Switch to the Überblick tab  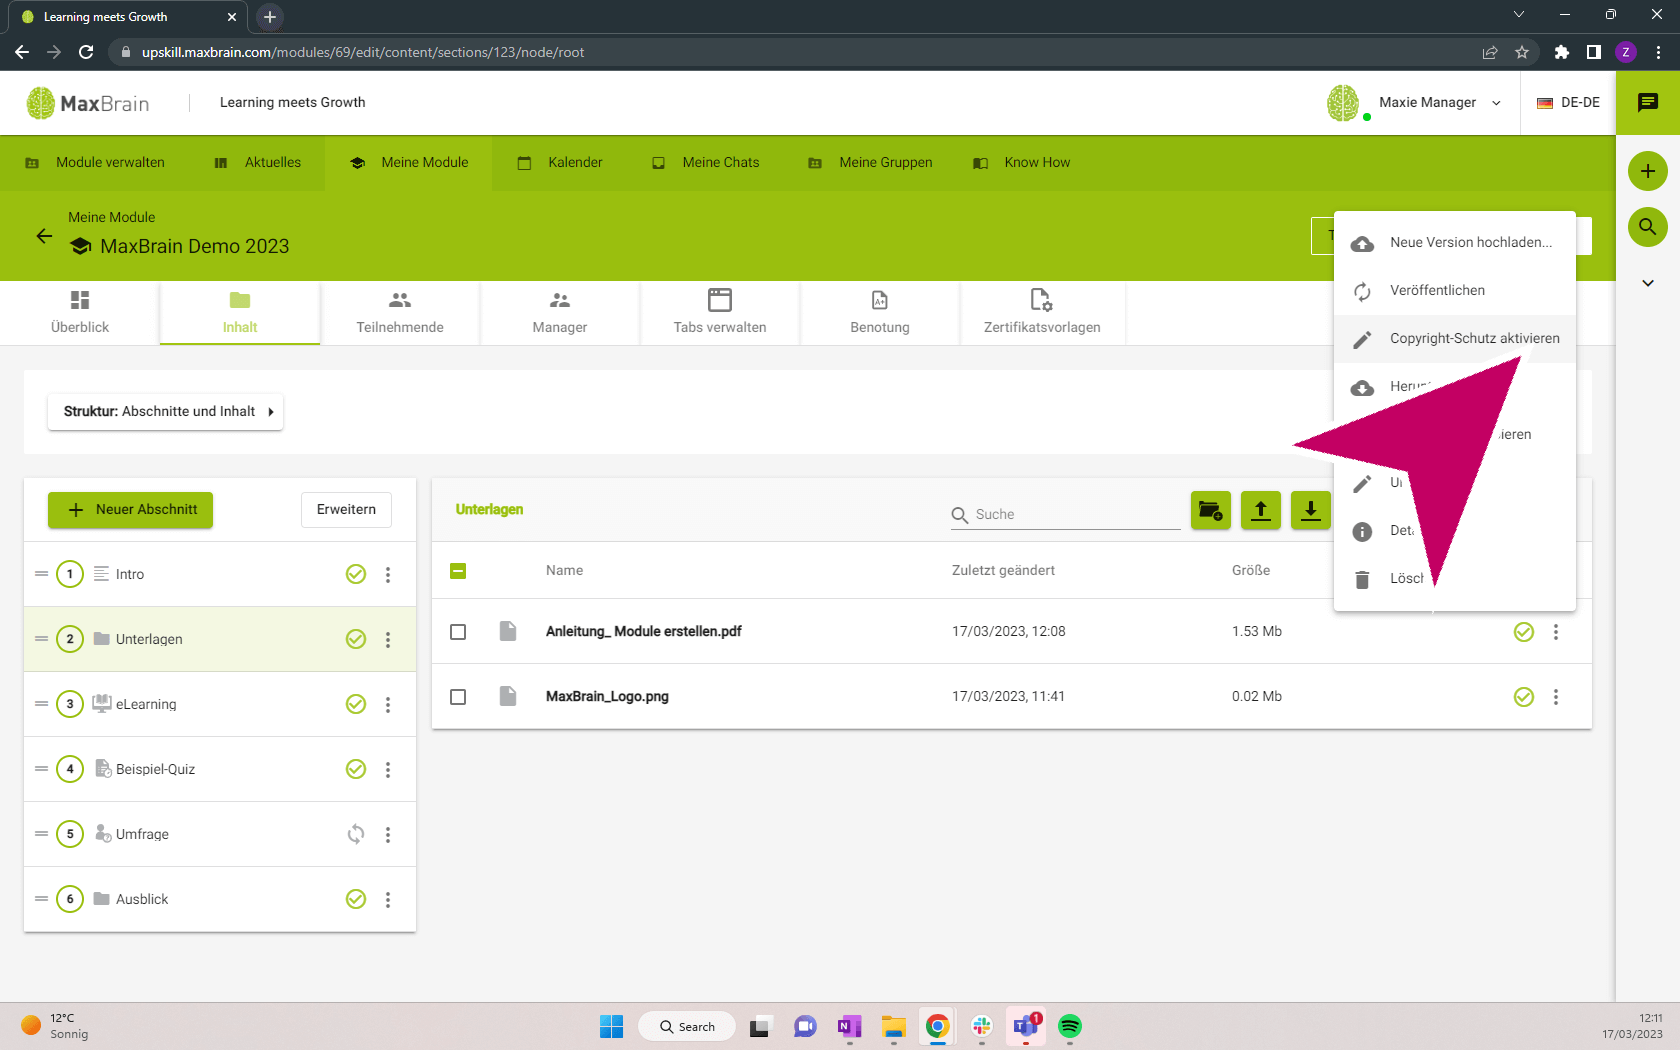click(x=80, y=313)
